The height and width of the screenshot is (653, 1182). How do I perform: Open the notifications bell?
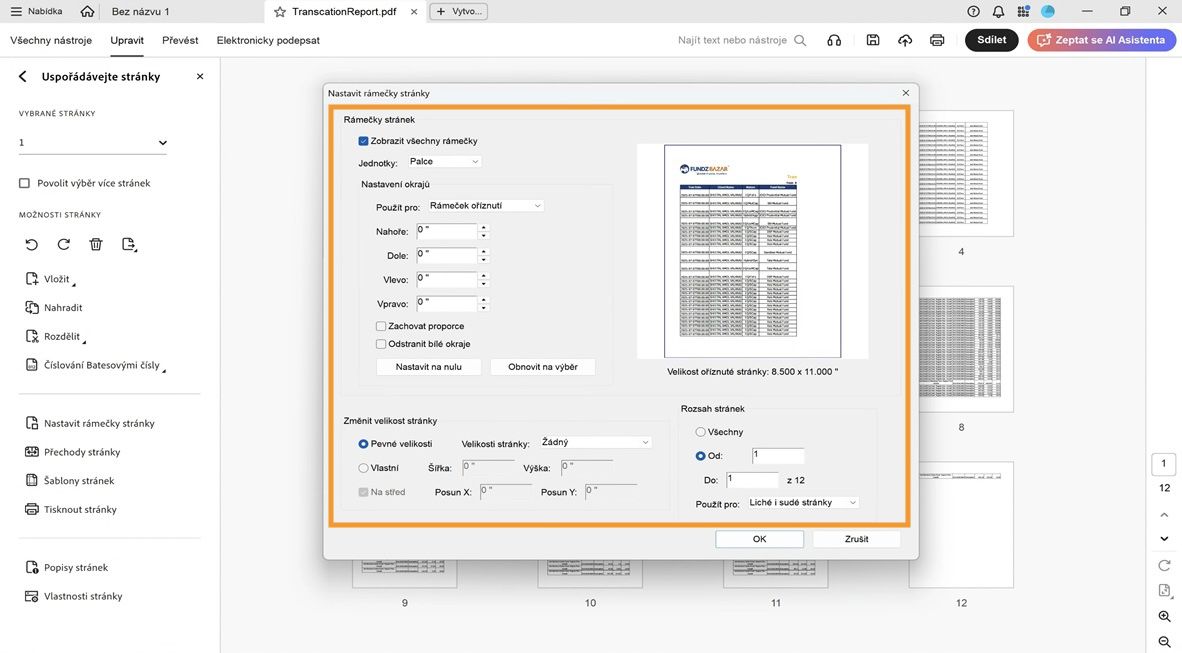[998, 11]
